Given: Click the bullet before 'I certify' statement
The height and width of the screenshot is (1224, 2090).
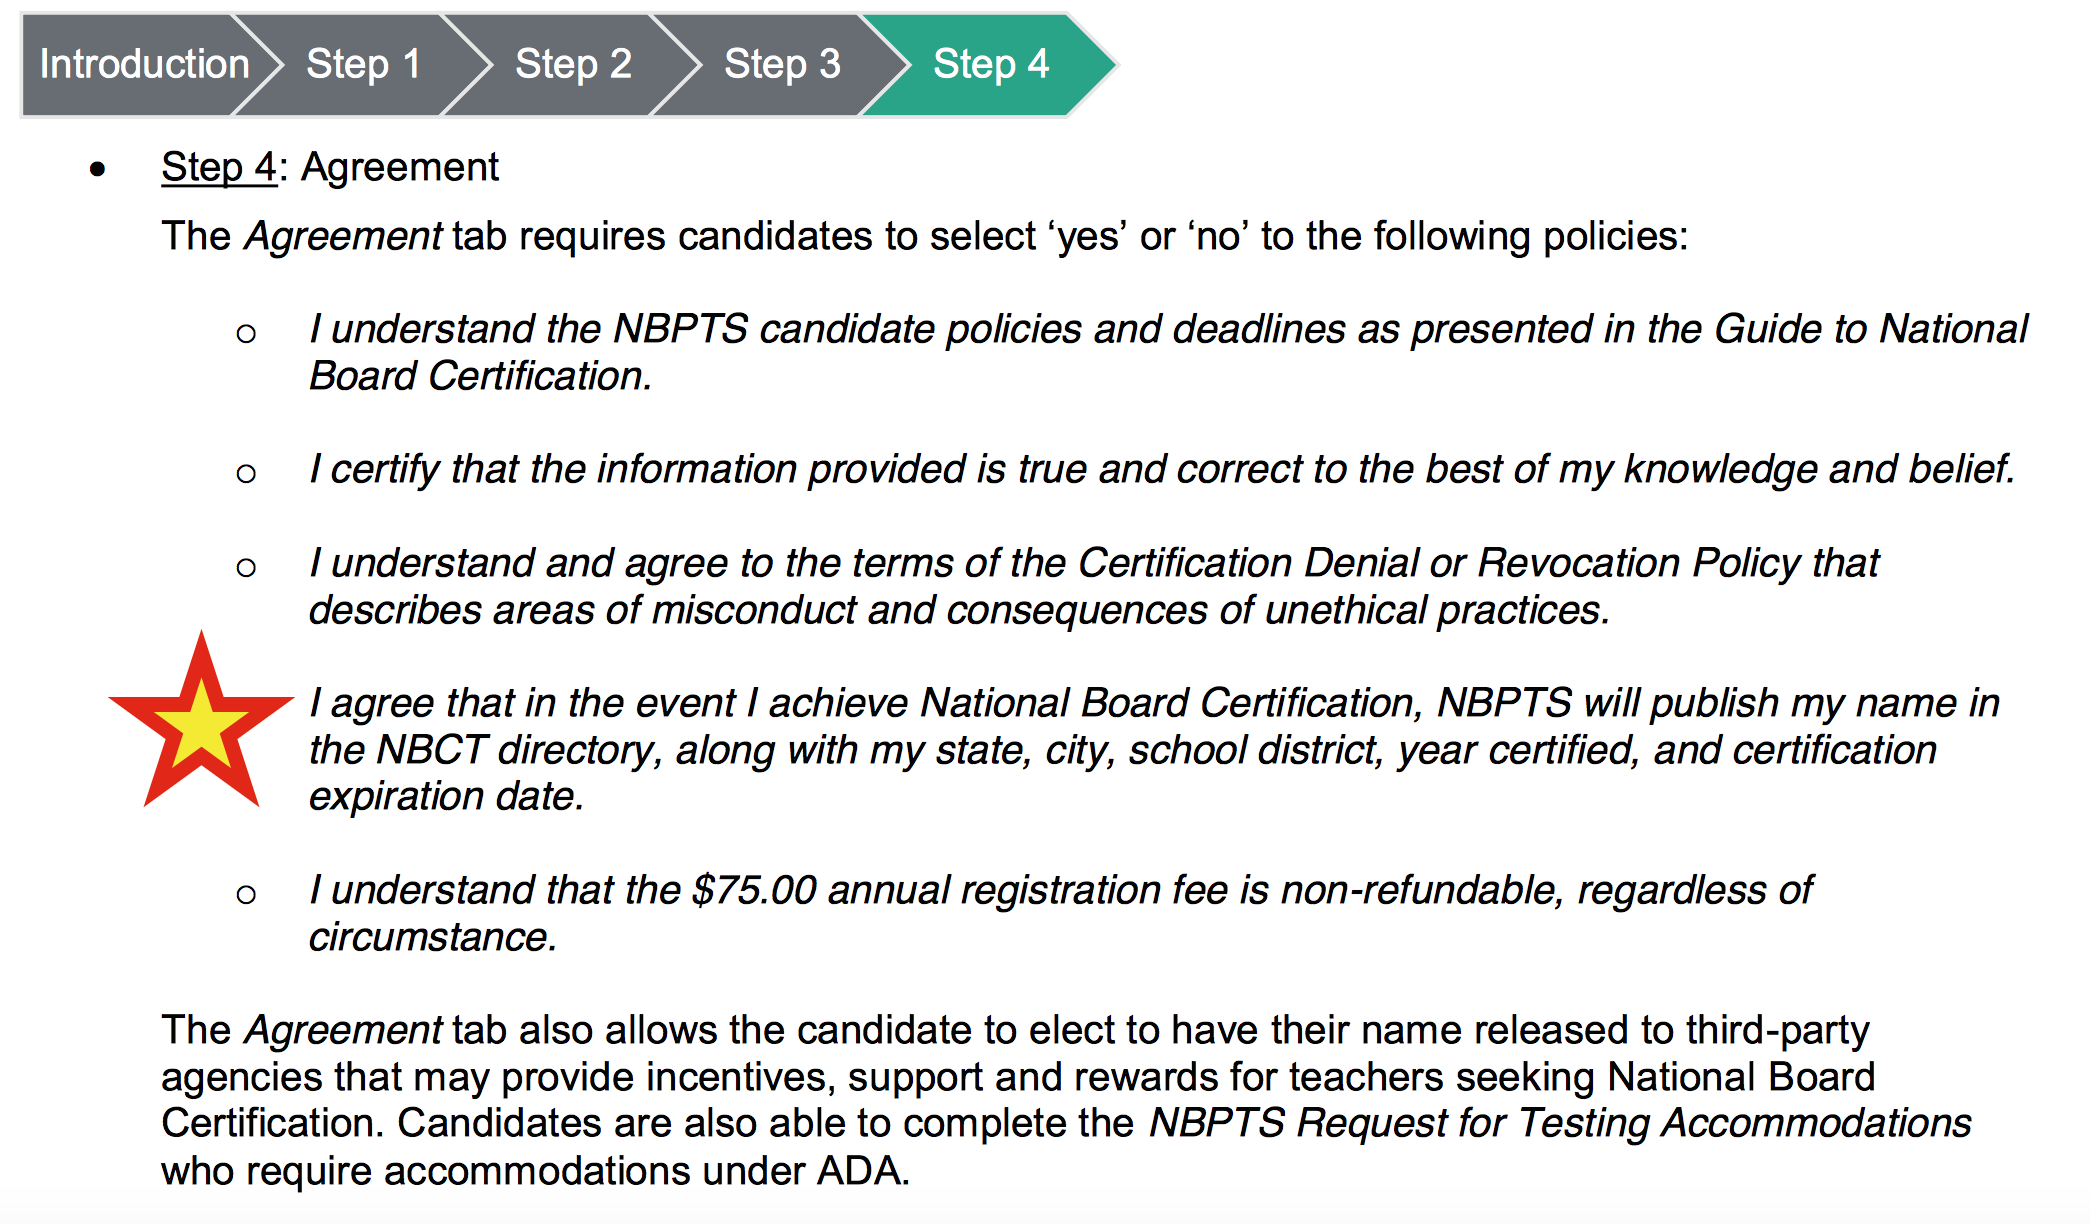Looking at the screenshot, I should [x=246, y=473].
